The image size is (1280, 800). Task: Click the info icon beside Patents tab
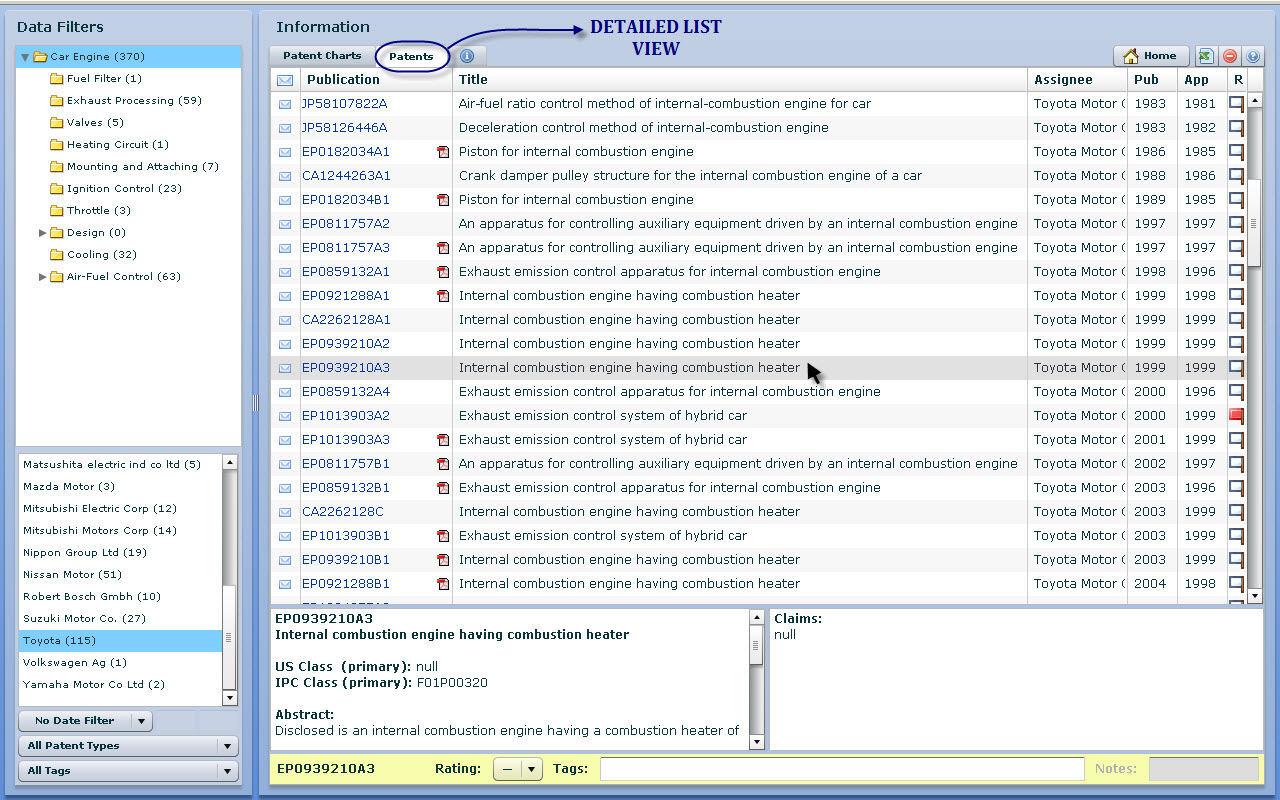pos(466,56)
